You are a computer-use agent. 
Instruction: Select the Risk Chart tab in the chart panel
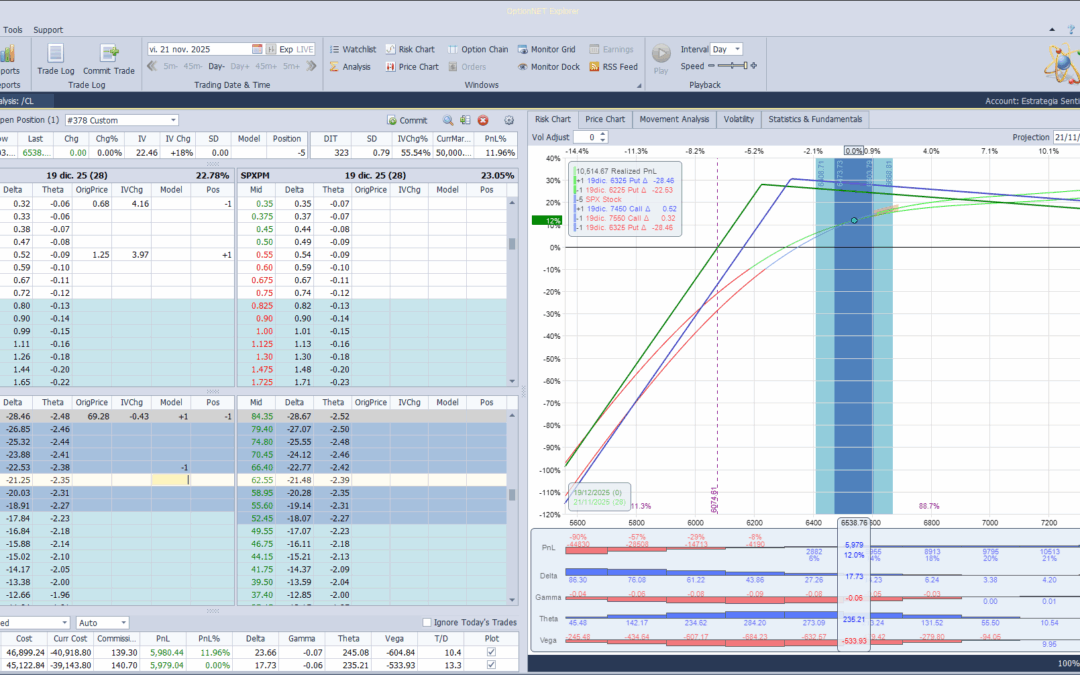552,119
